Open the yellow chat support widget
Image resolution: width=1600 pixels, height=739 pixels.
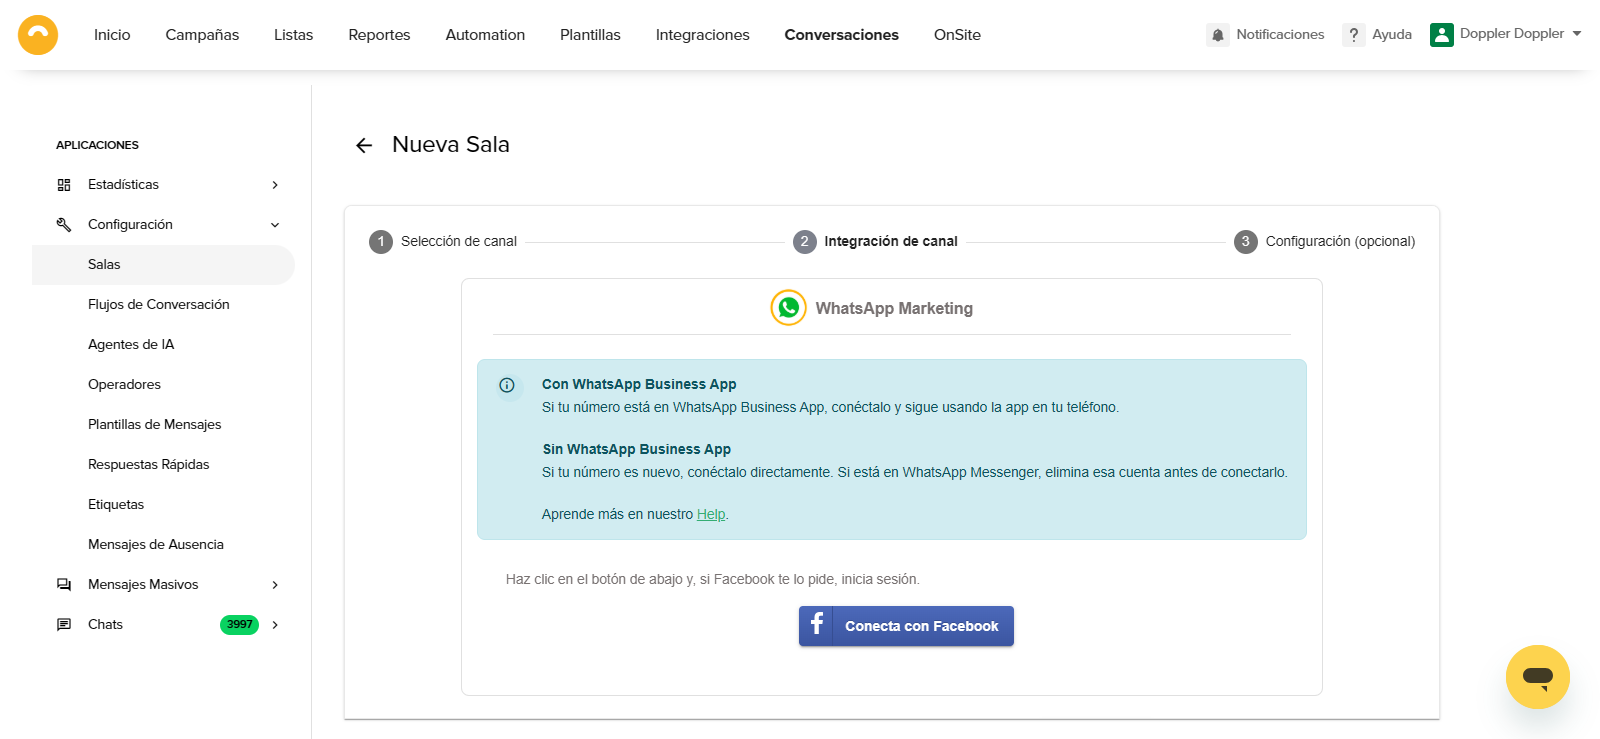coord(1538,677)
